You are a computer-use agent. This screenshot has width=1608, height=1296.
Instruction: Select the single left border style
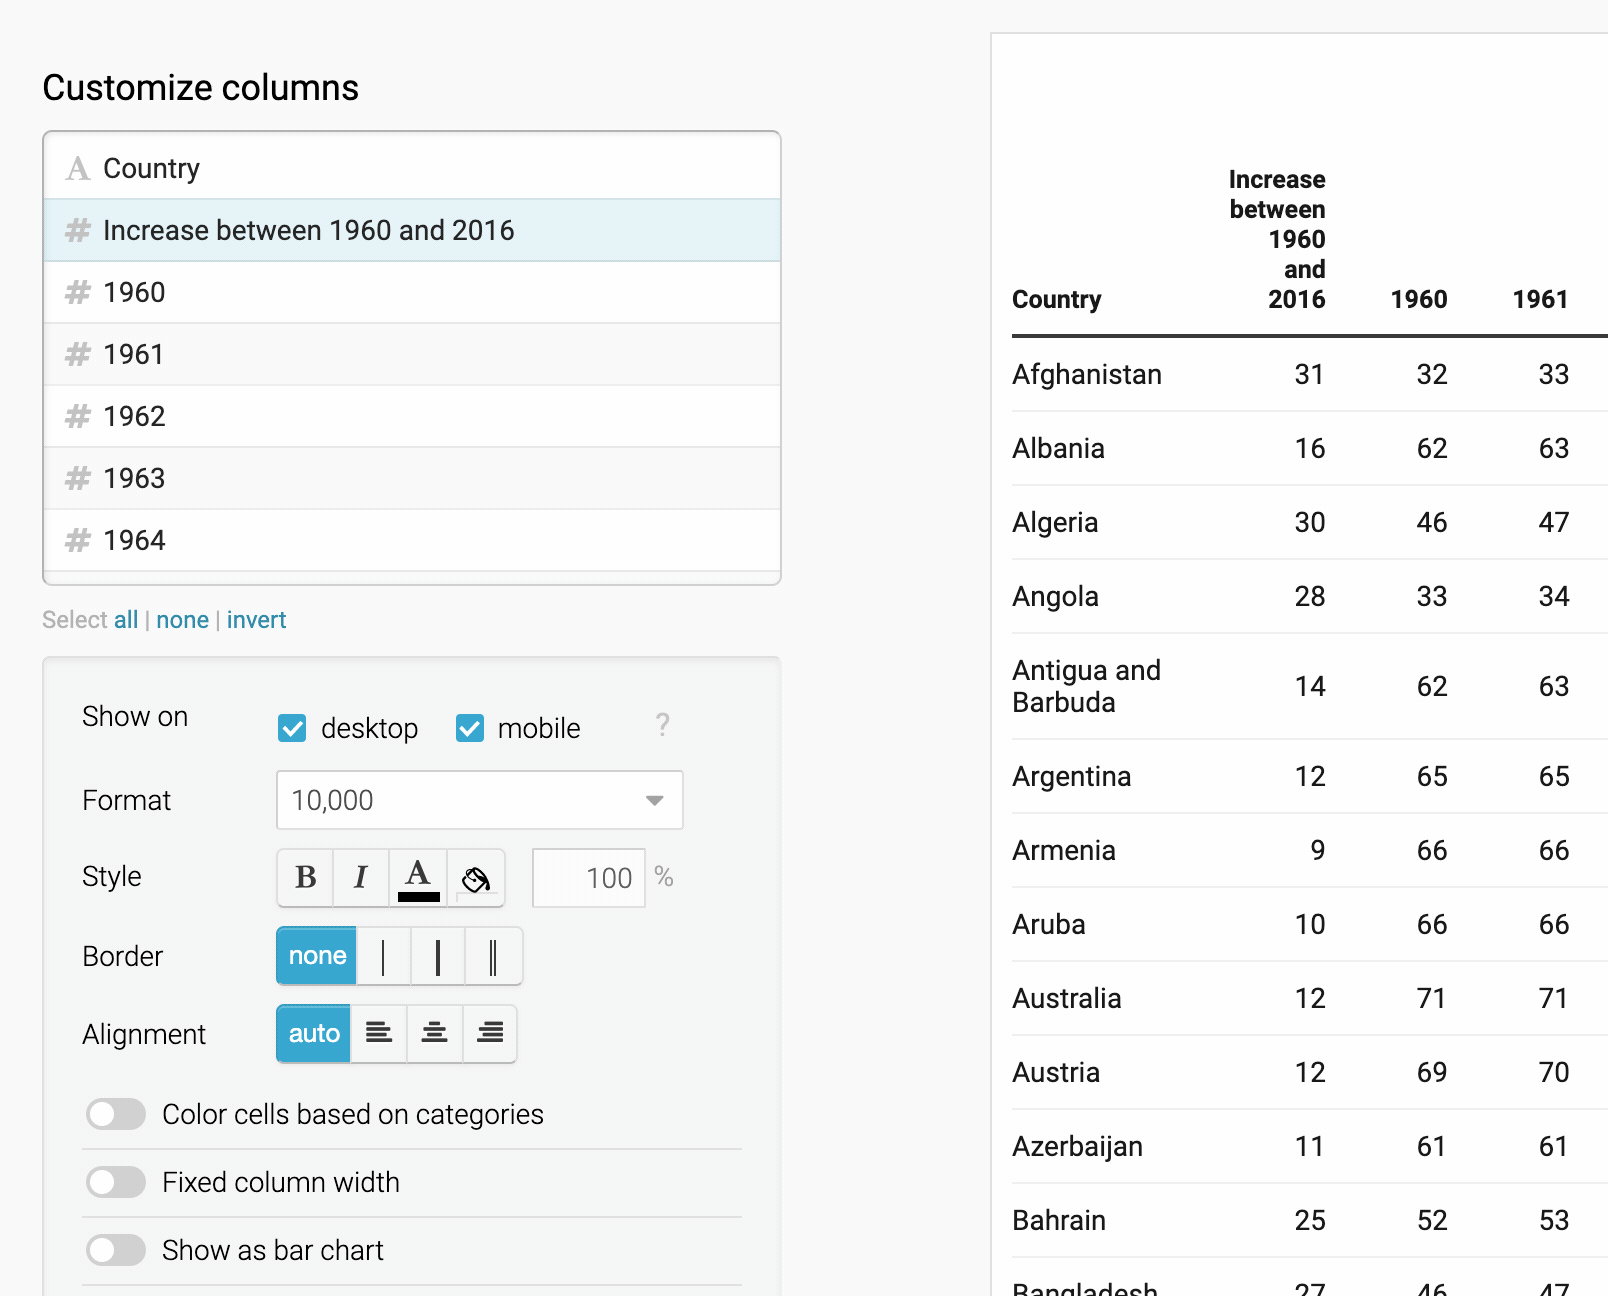[384, 956]
